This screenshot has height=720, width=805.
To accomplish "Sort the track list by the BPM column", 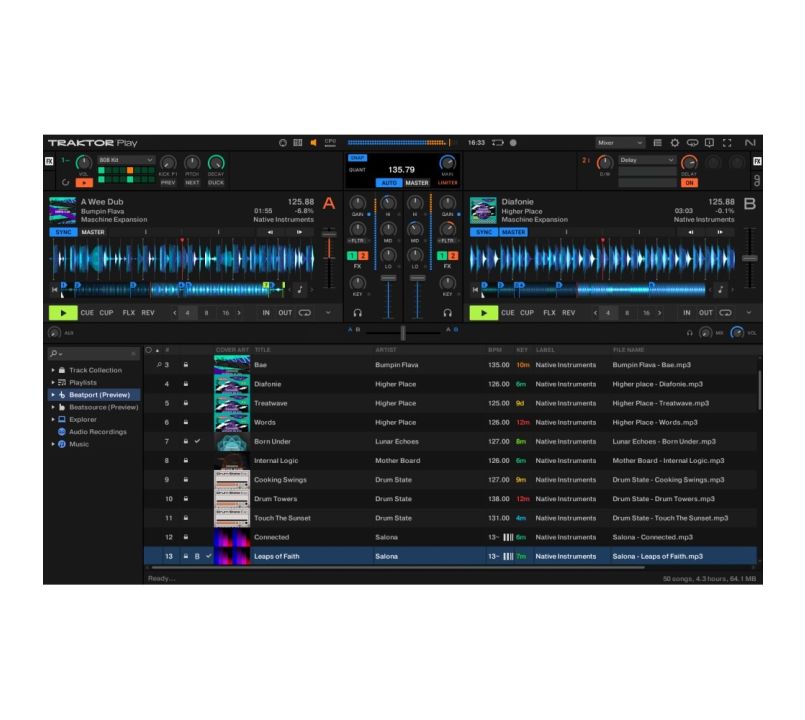I will (494, 350).
